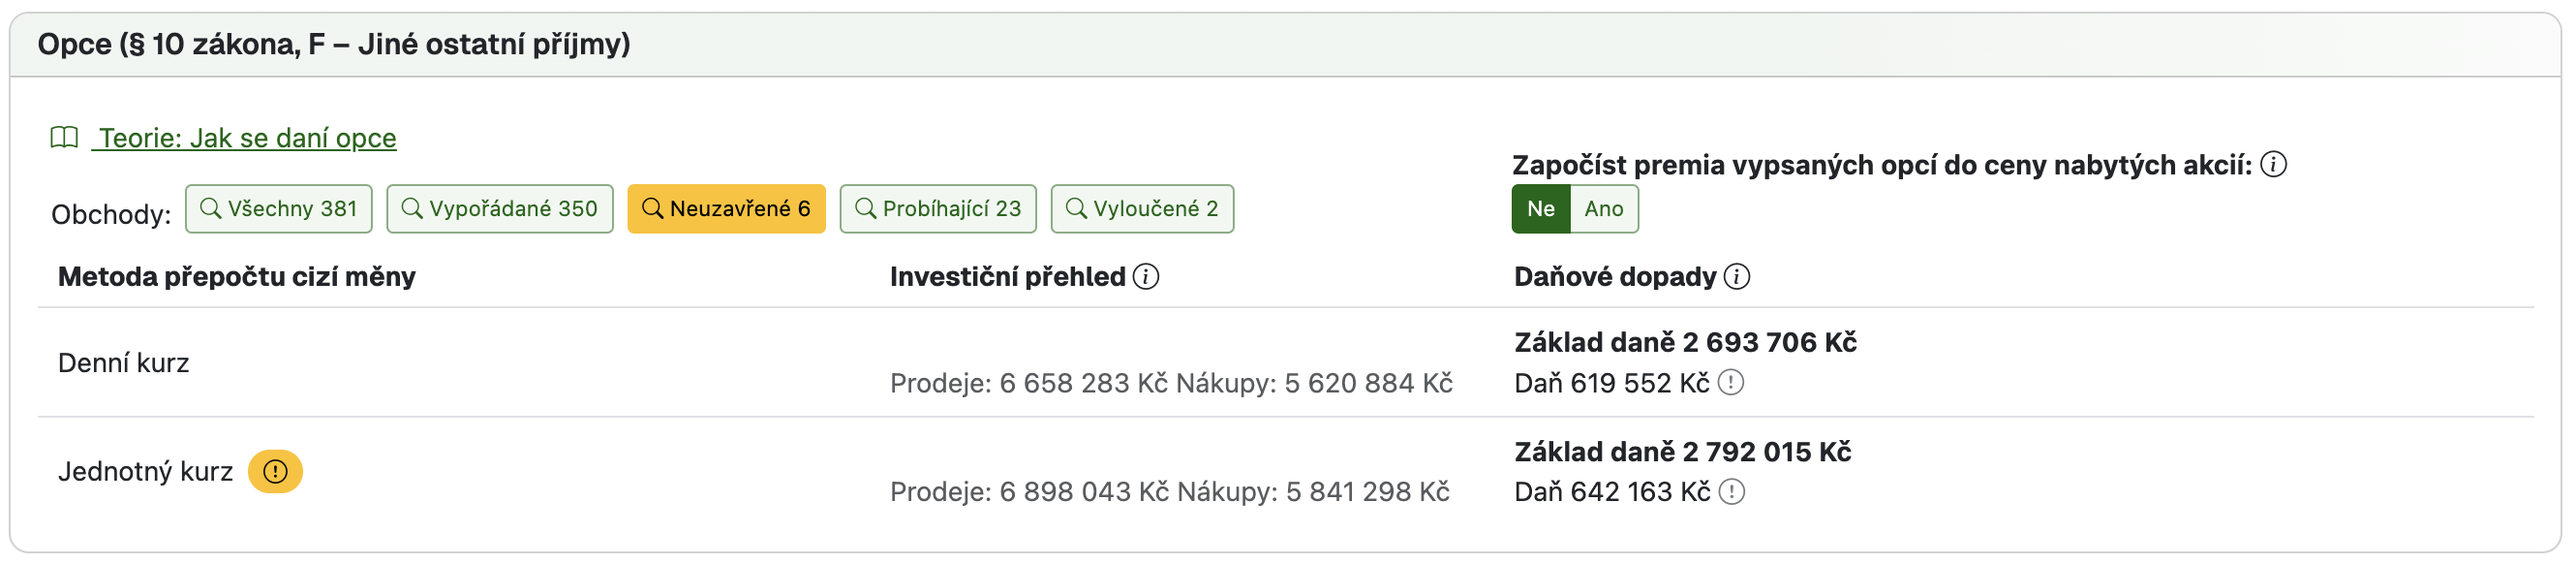This screenshot has height=565, width=2576.
Task: Click the magnifier icon inside "Všechny 381"
Action: tap(211, 208)
